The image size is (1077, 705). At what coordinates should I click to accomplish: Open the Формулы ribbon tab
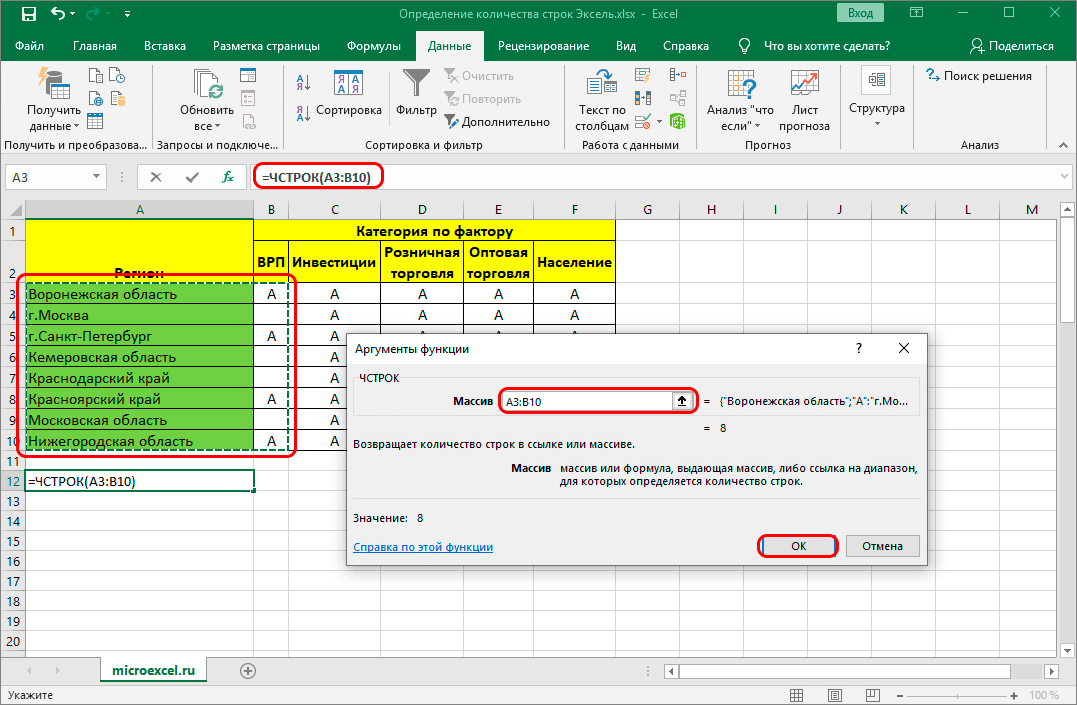[x=374, y=46]
